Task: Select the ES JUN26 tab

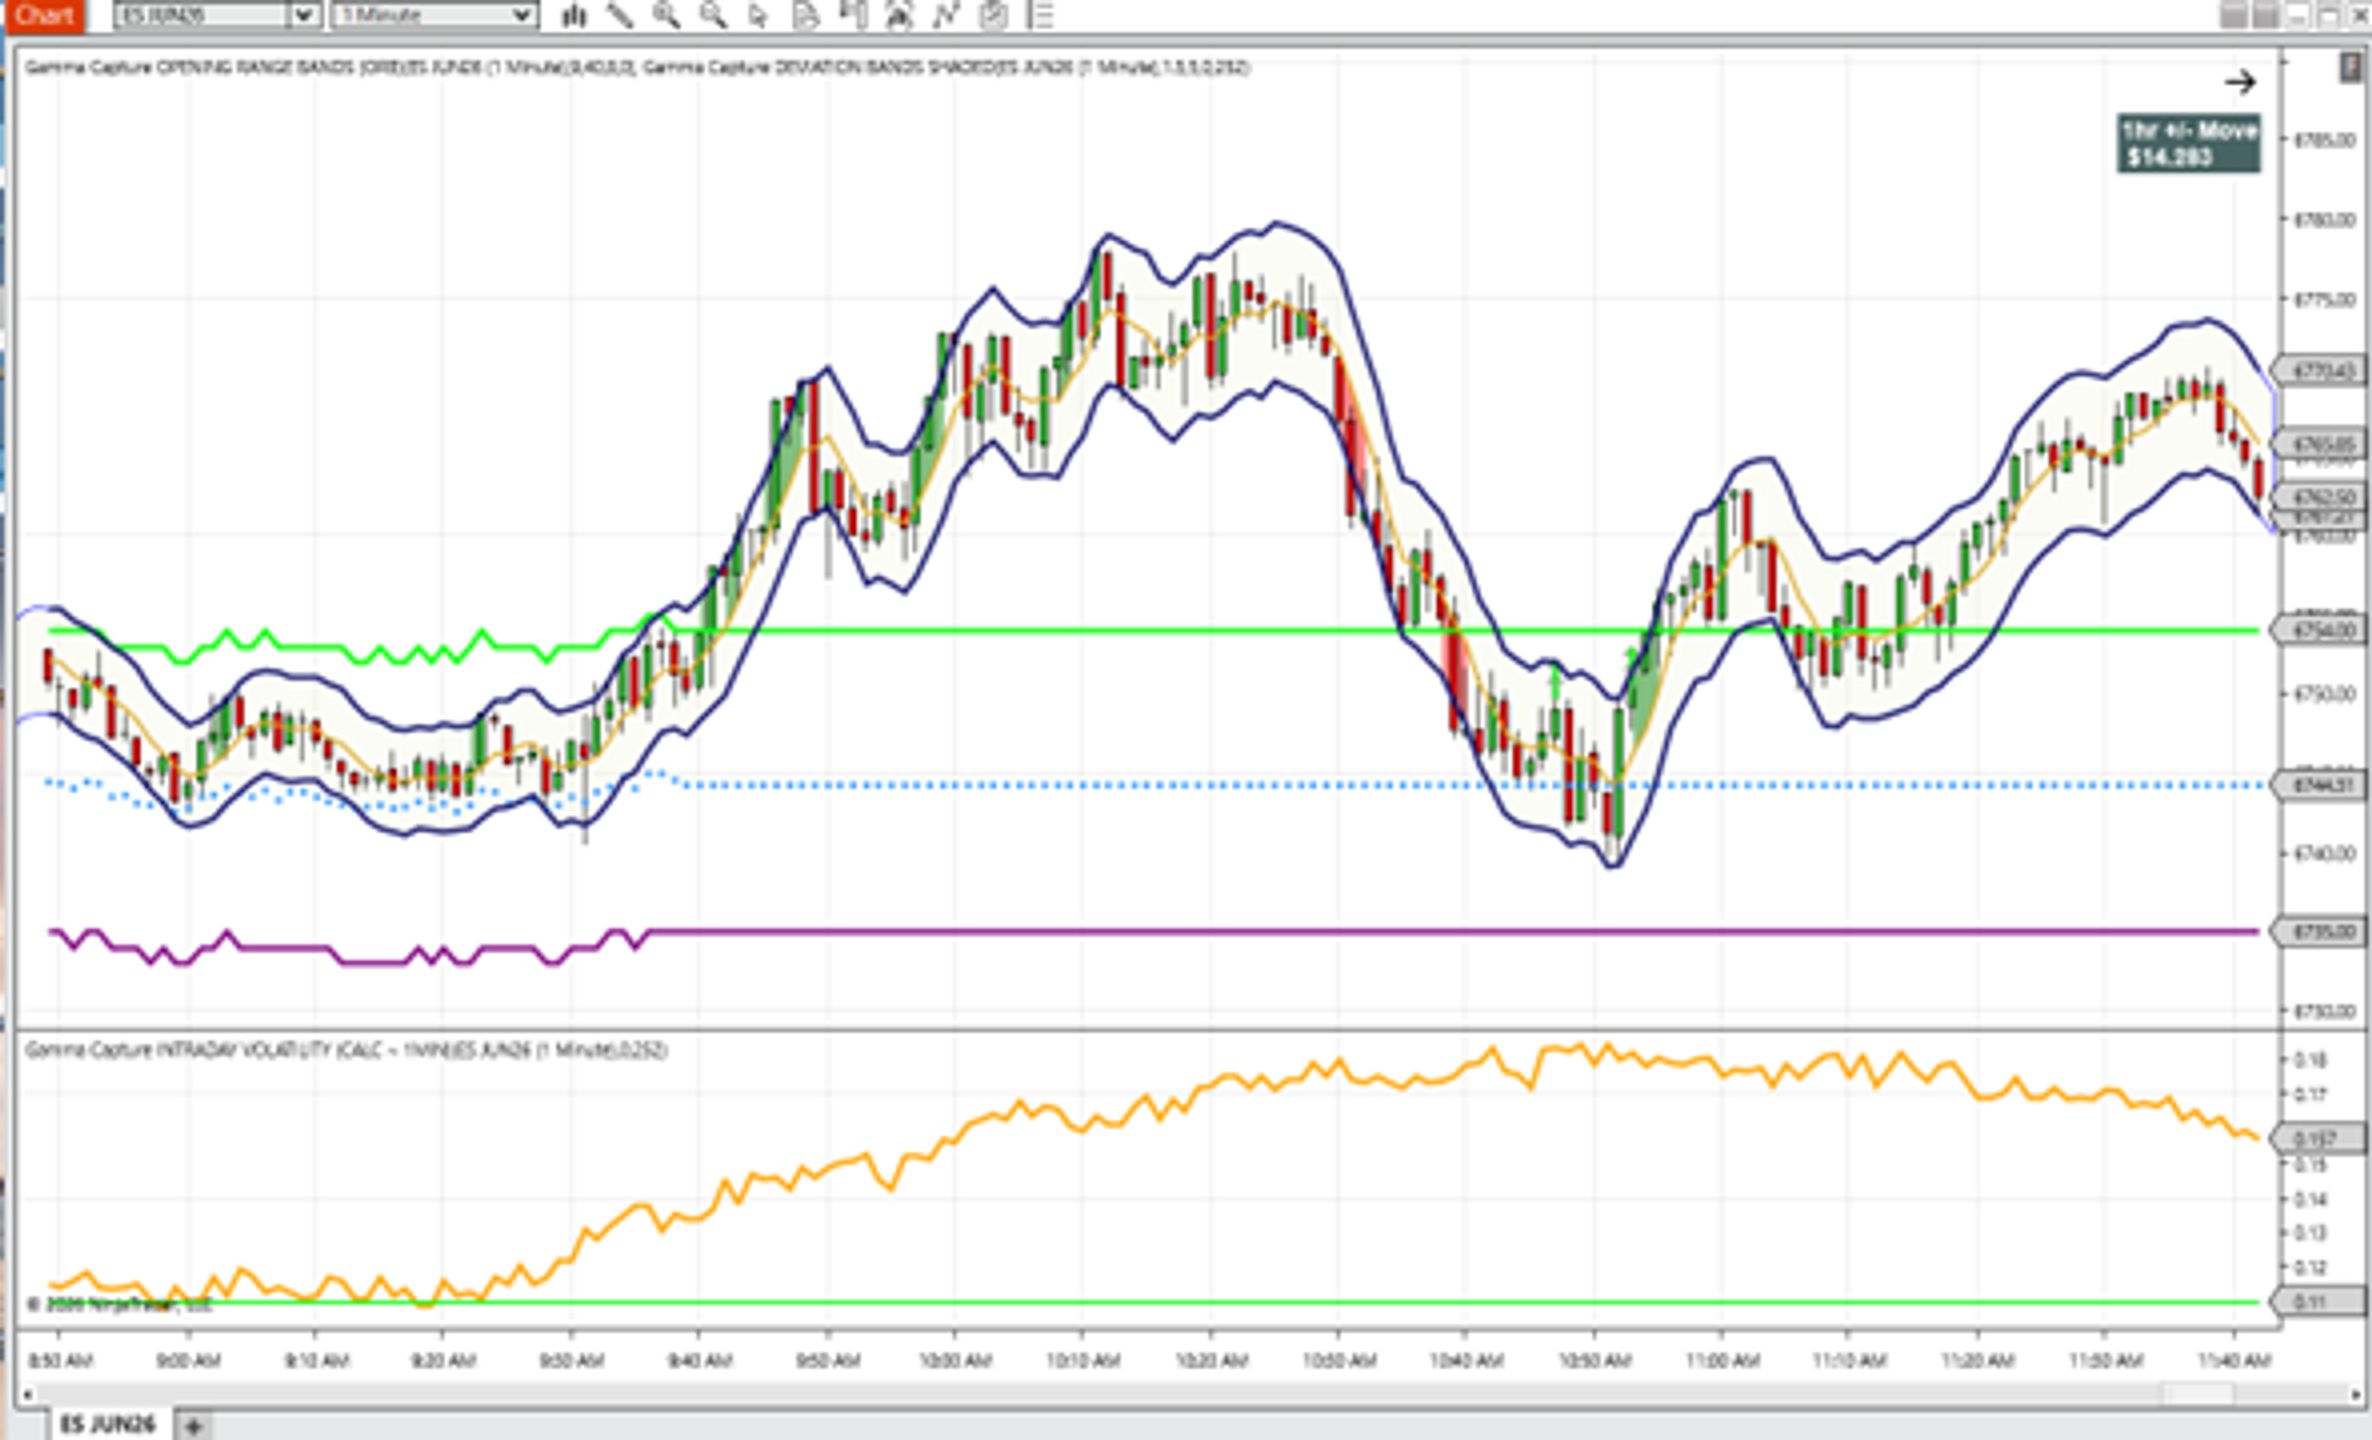Action: tap(108, 1424)
